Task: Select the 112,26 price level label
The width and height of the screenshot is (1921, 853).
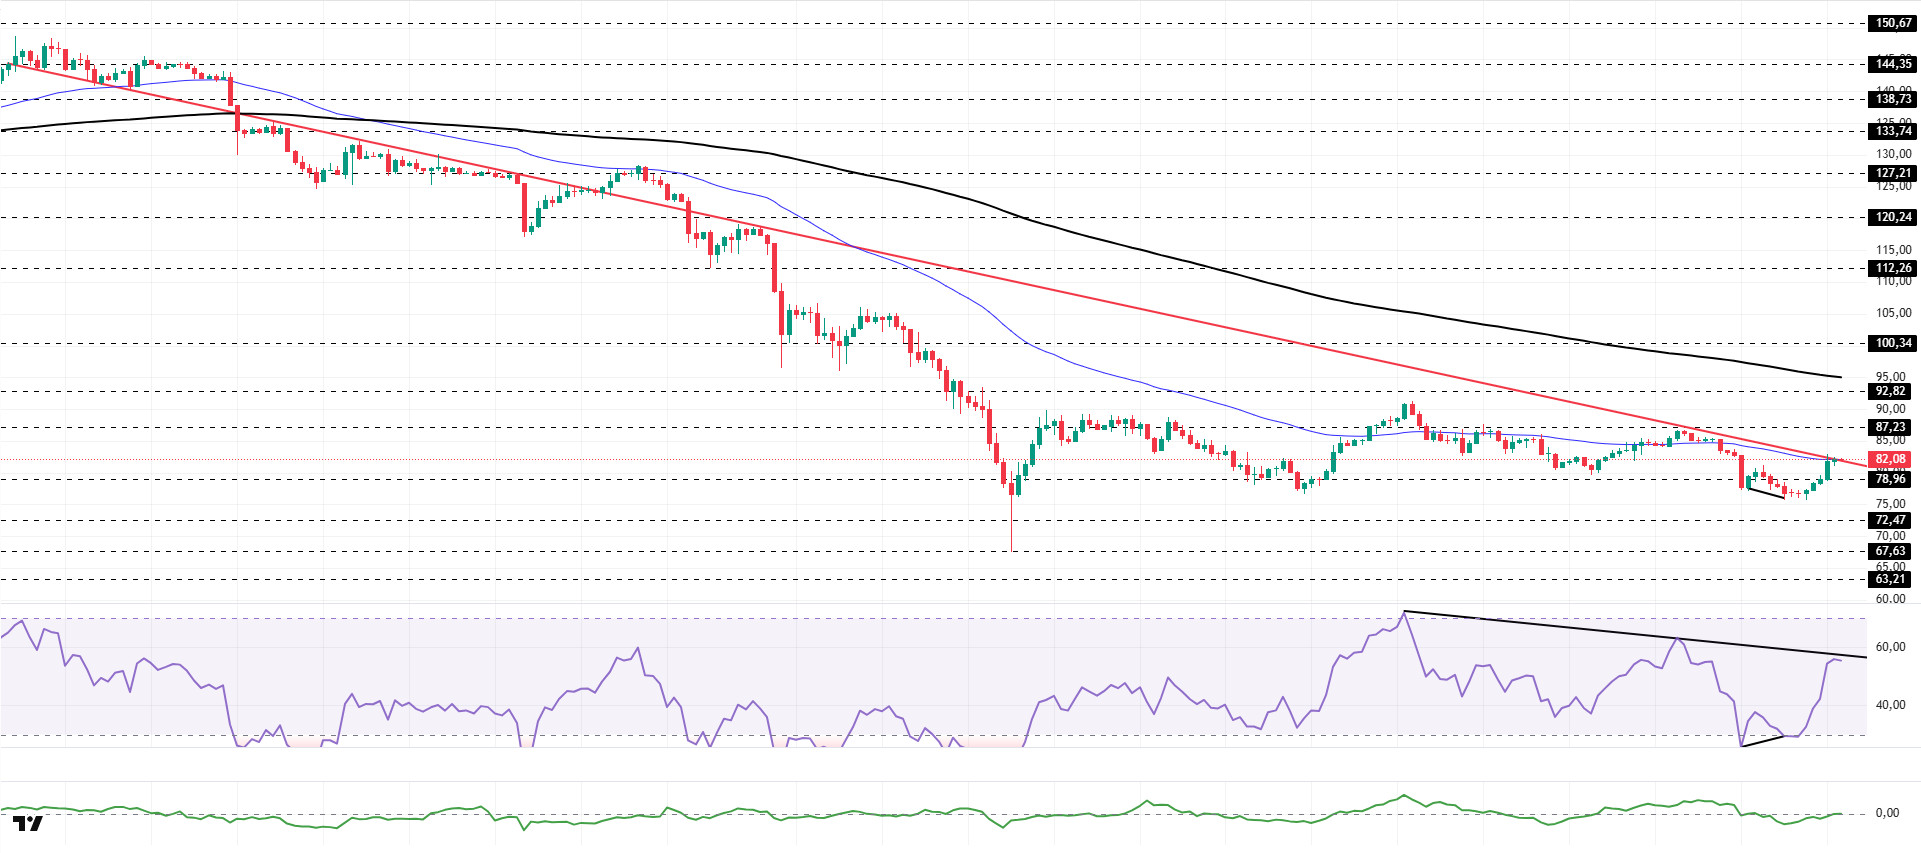Action: tap(1892, 268)
